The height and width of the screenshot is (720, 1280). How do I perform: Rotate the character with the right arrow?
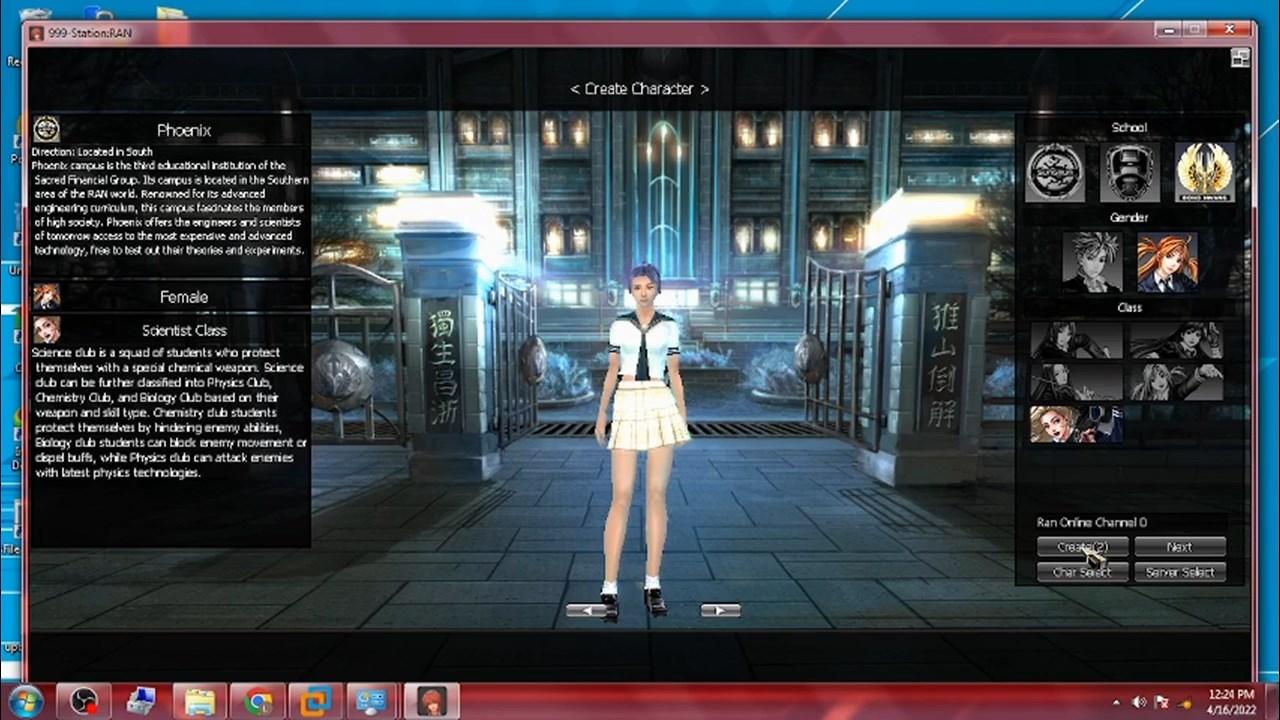[x=720, y=610]
